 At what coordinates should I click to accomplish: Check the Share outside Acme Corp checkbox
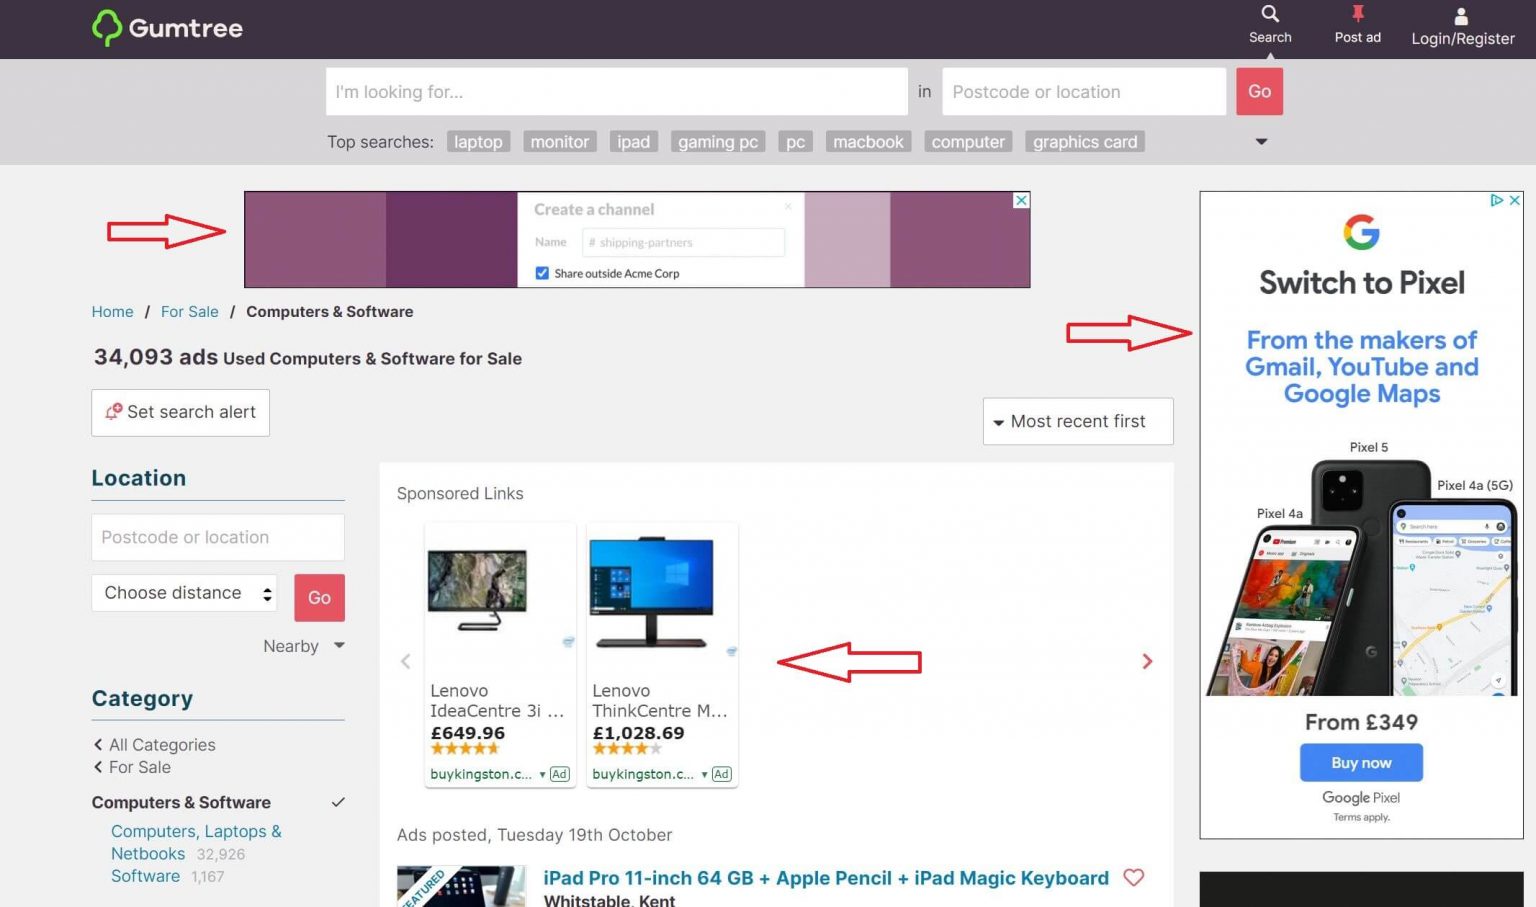pos(541,272)
